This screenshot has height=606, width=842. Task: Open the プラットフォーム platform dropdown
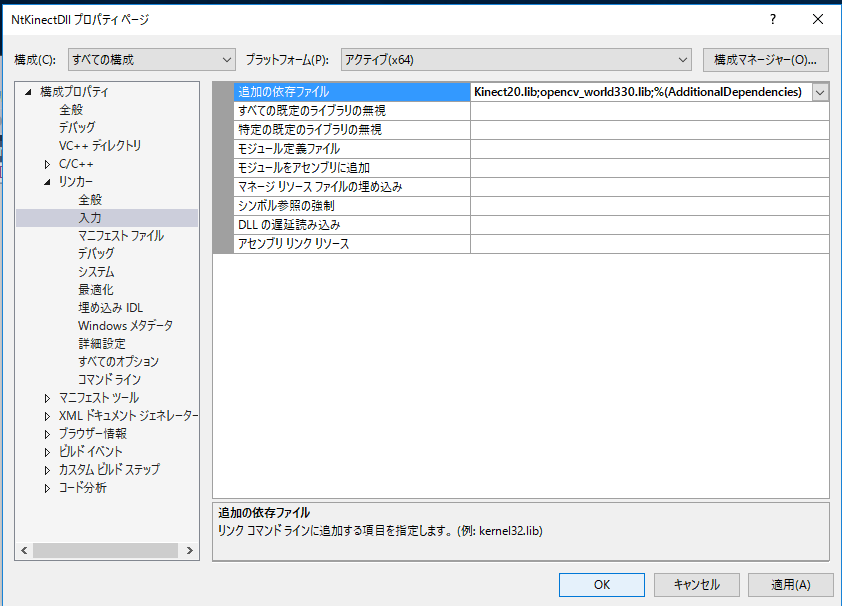click(x=516, y=60)
